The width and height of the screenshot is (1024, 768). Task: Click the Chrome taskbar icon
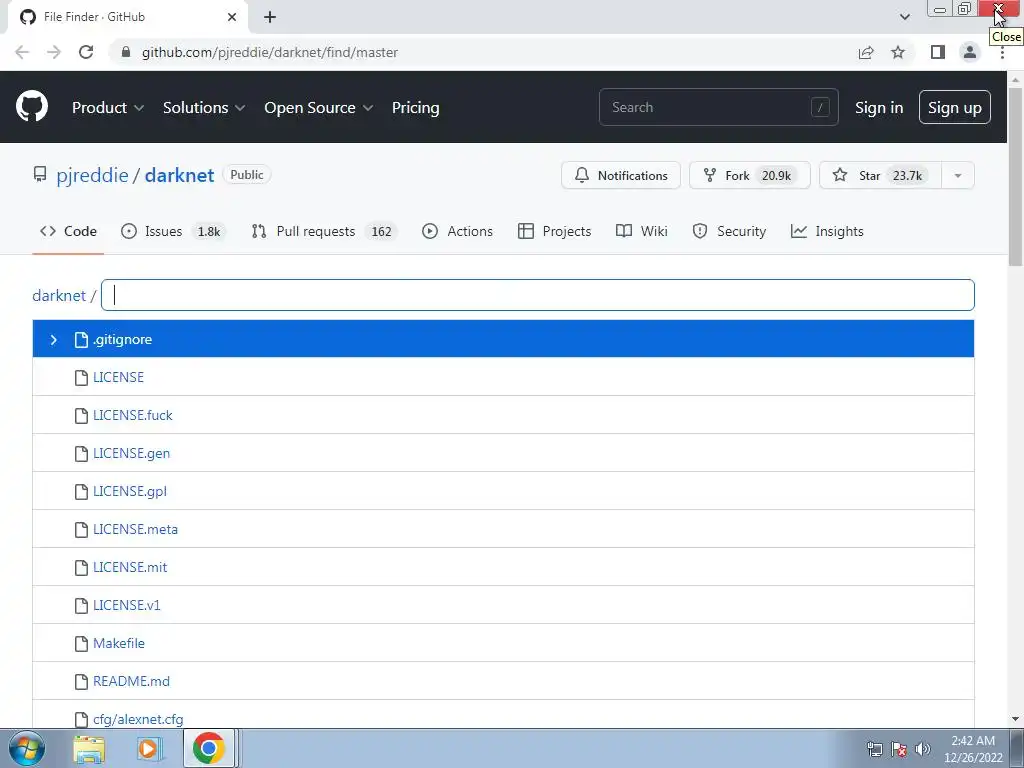coord(208,748)
